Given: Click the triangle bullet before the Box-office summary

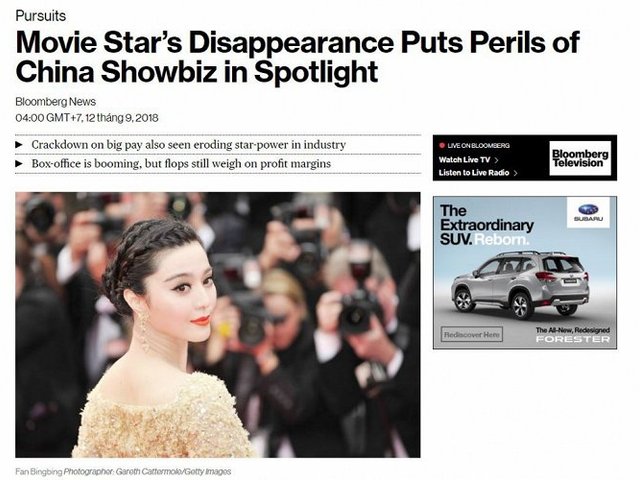Looking at the screenshot, I should (x=19, y=164).
